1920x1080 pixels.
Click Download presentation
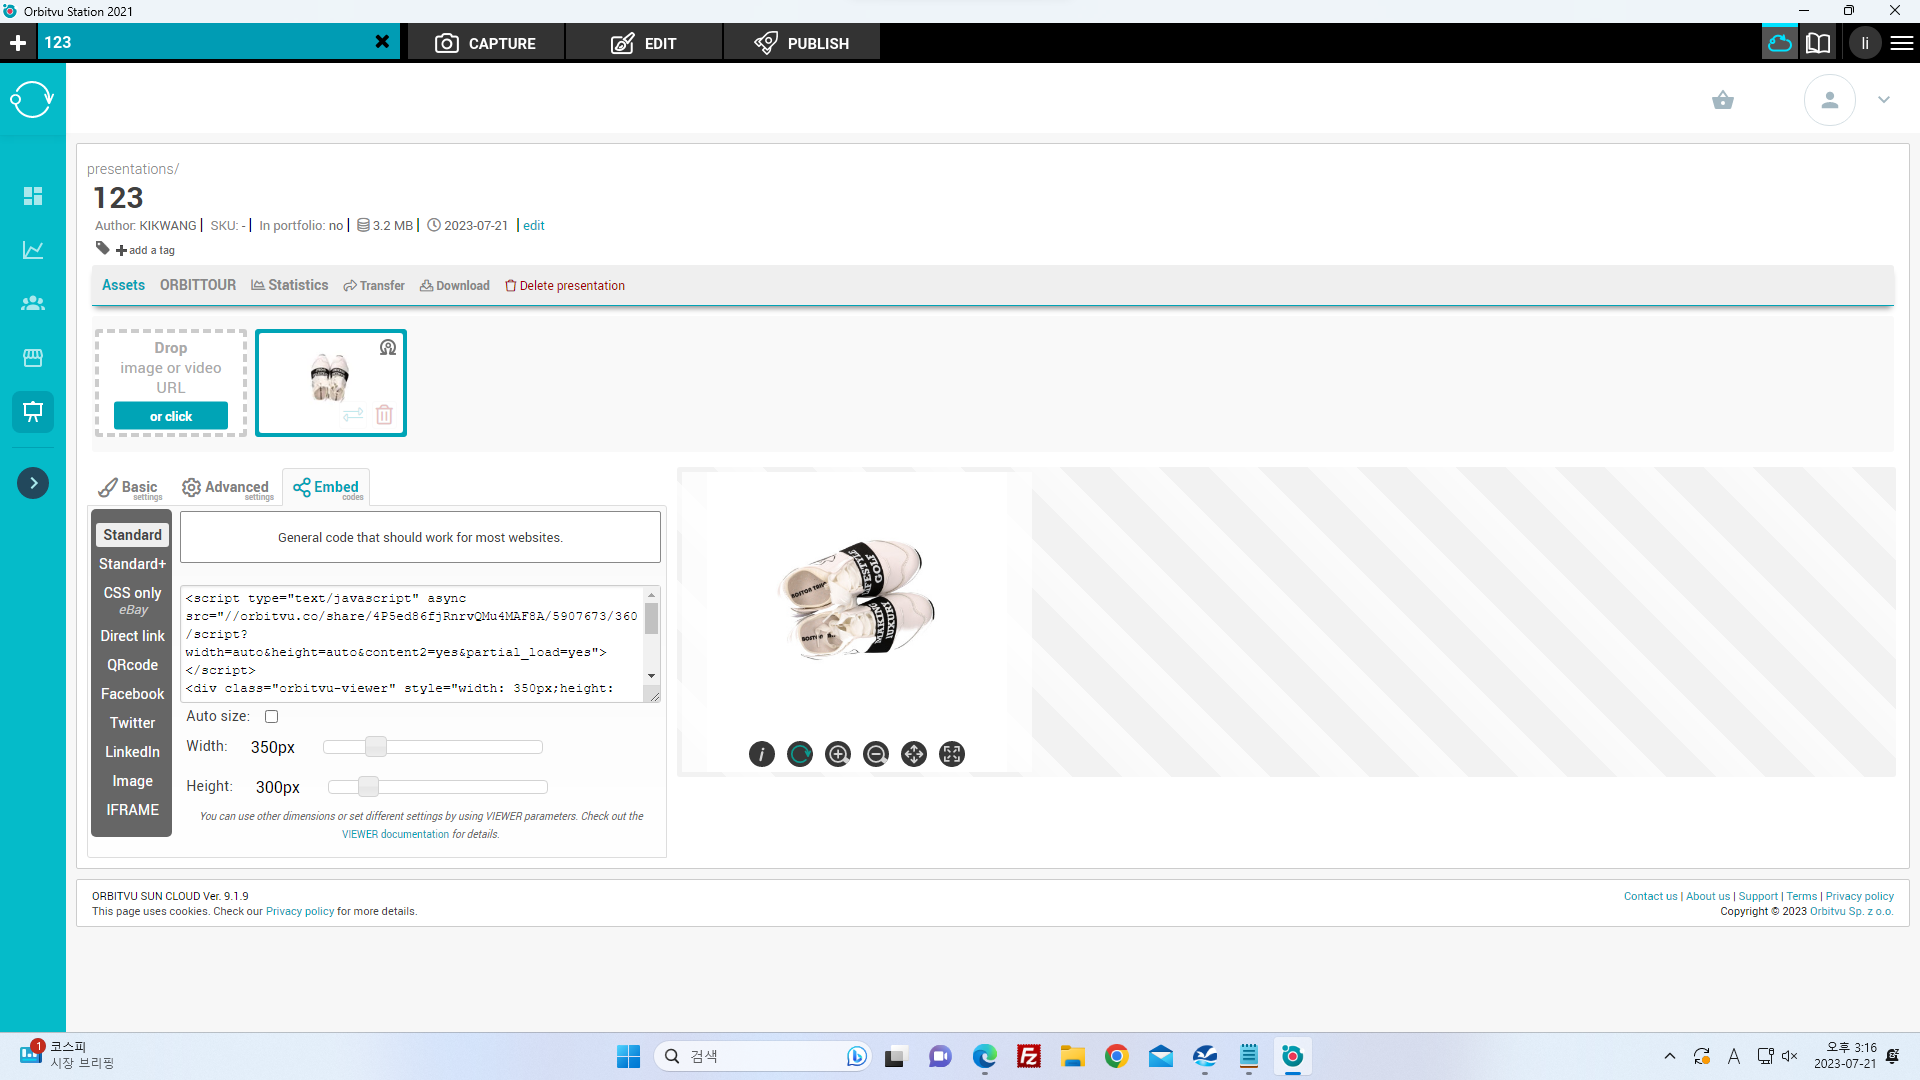pos(455,286)
